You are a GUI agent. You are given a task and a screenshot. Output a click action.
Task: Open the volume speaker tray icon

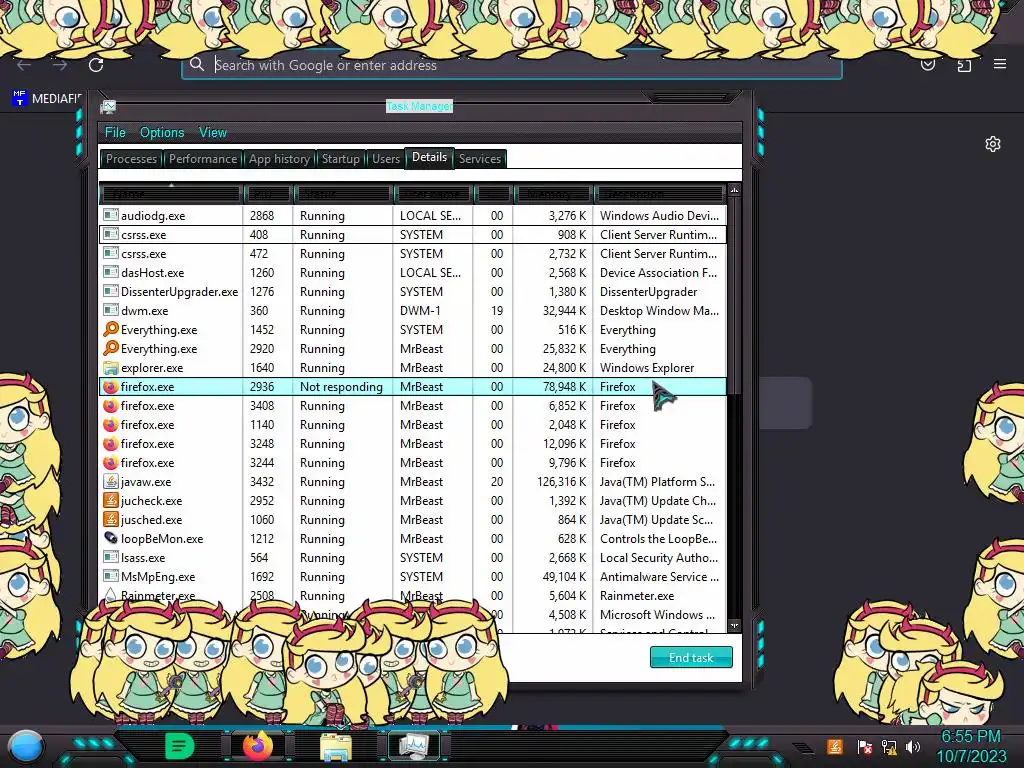pos(913,746)
